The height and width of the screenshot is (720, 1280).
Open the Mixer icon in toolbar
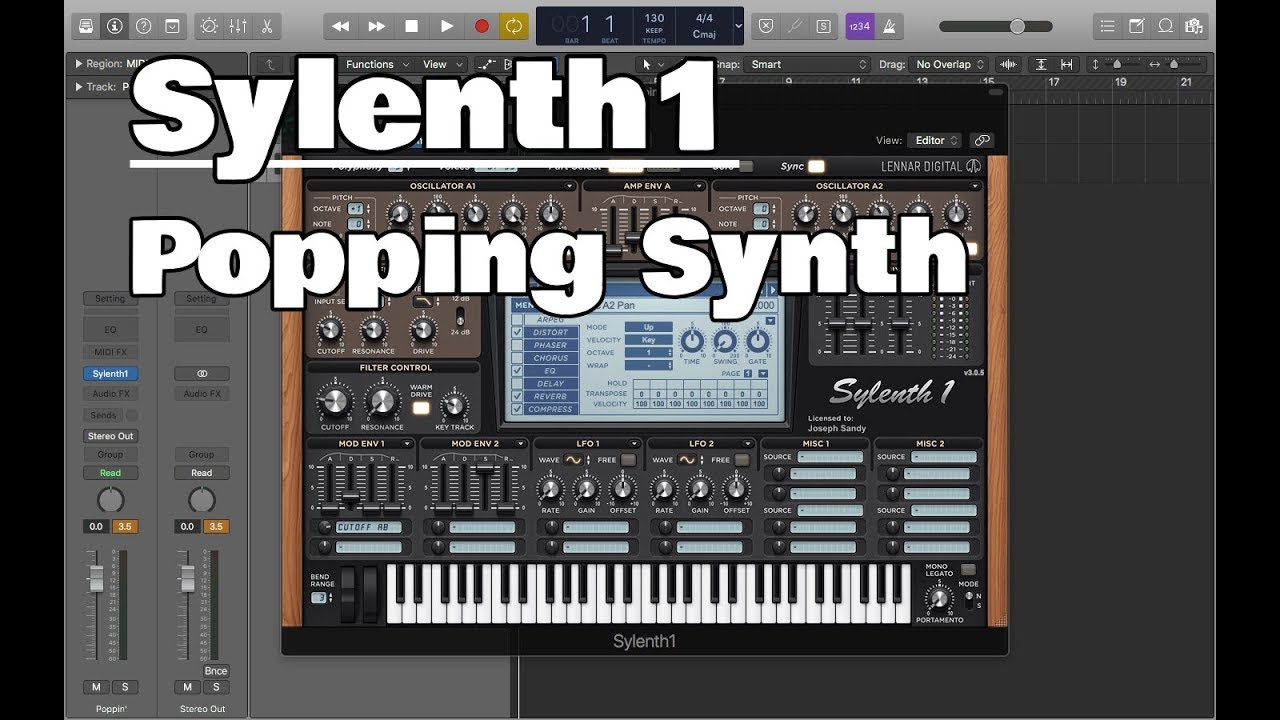coord(238,26)
